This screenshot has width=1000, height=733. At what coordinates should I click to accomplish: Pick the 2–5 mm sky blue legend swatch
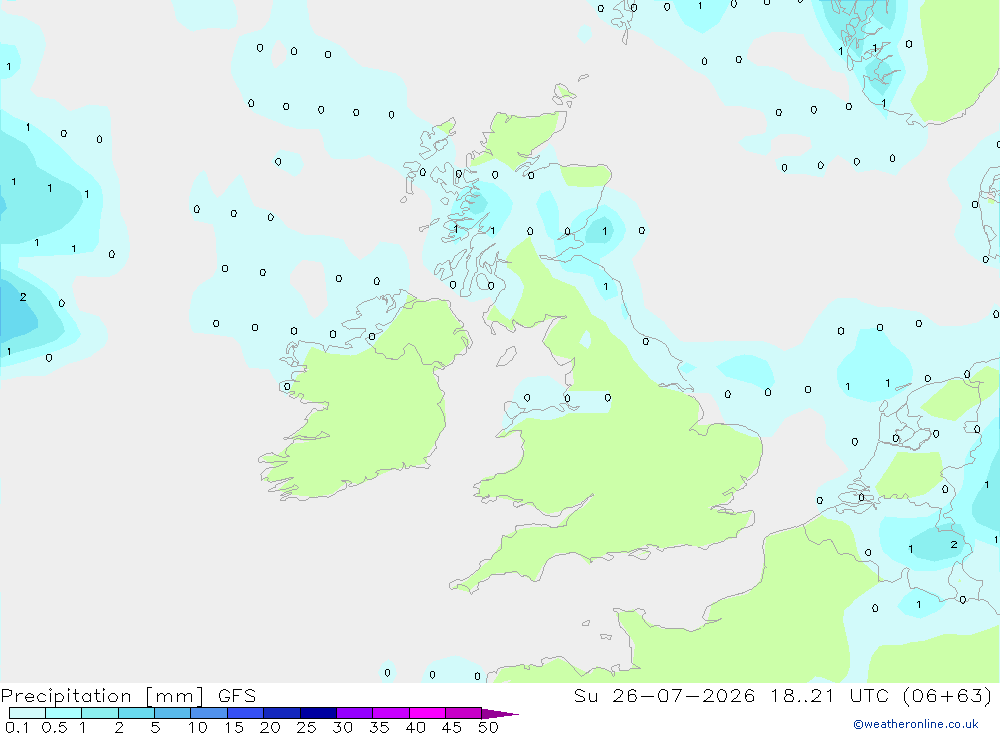point(136,713)
